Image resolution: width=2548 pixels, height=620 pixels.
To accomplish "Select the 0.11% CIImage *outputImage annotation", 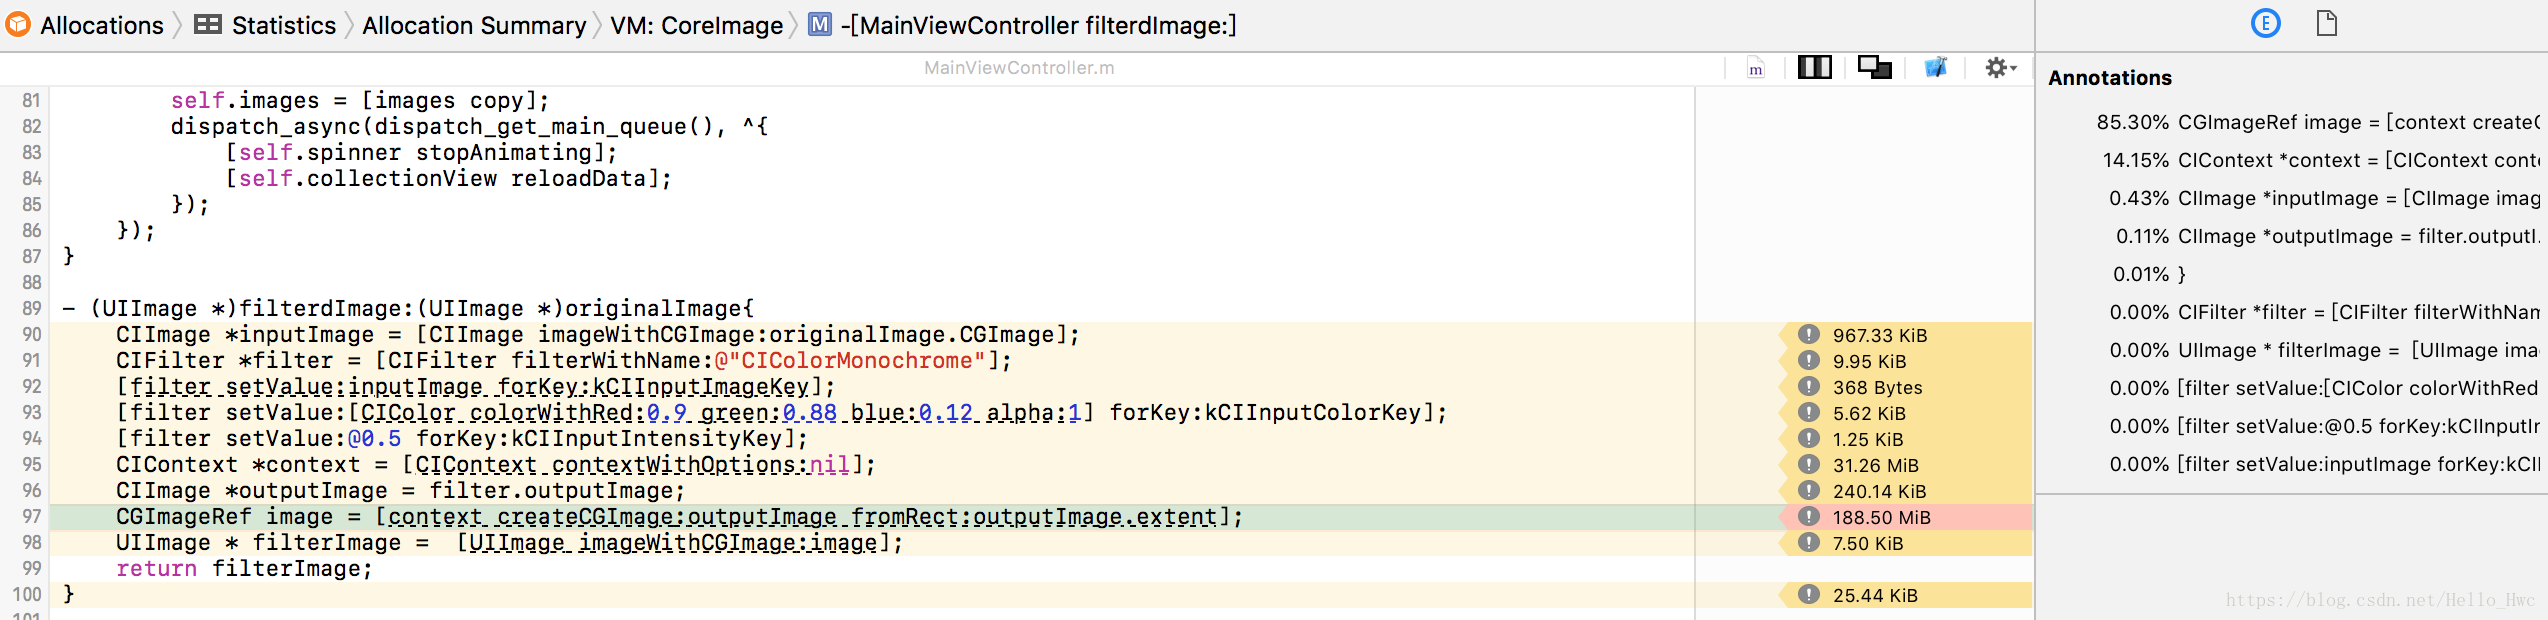I will pyautogui.click(x=2327, y=236).
